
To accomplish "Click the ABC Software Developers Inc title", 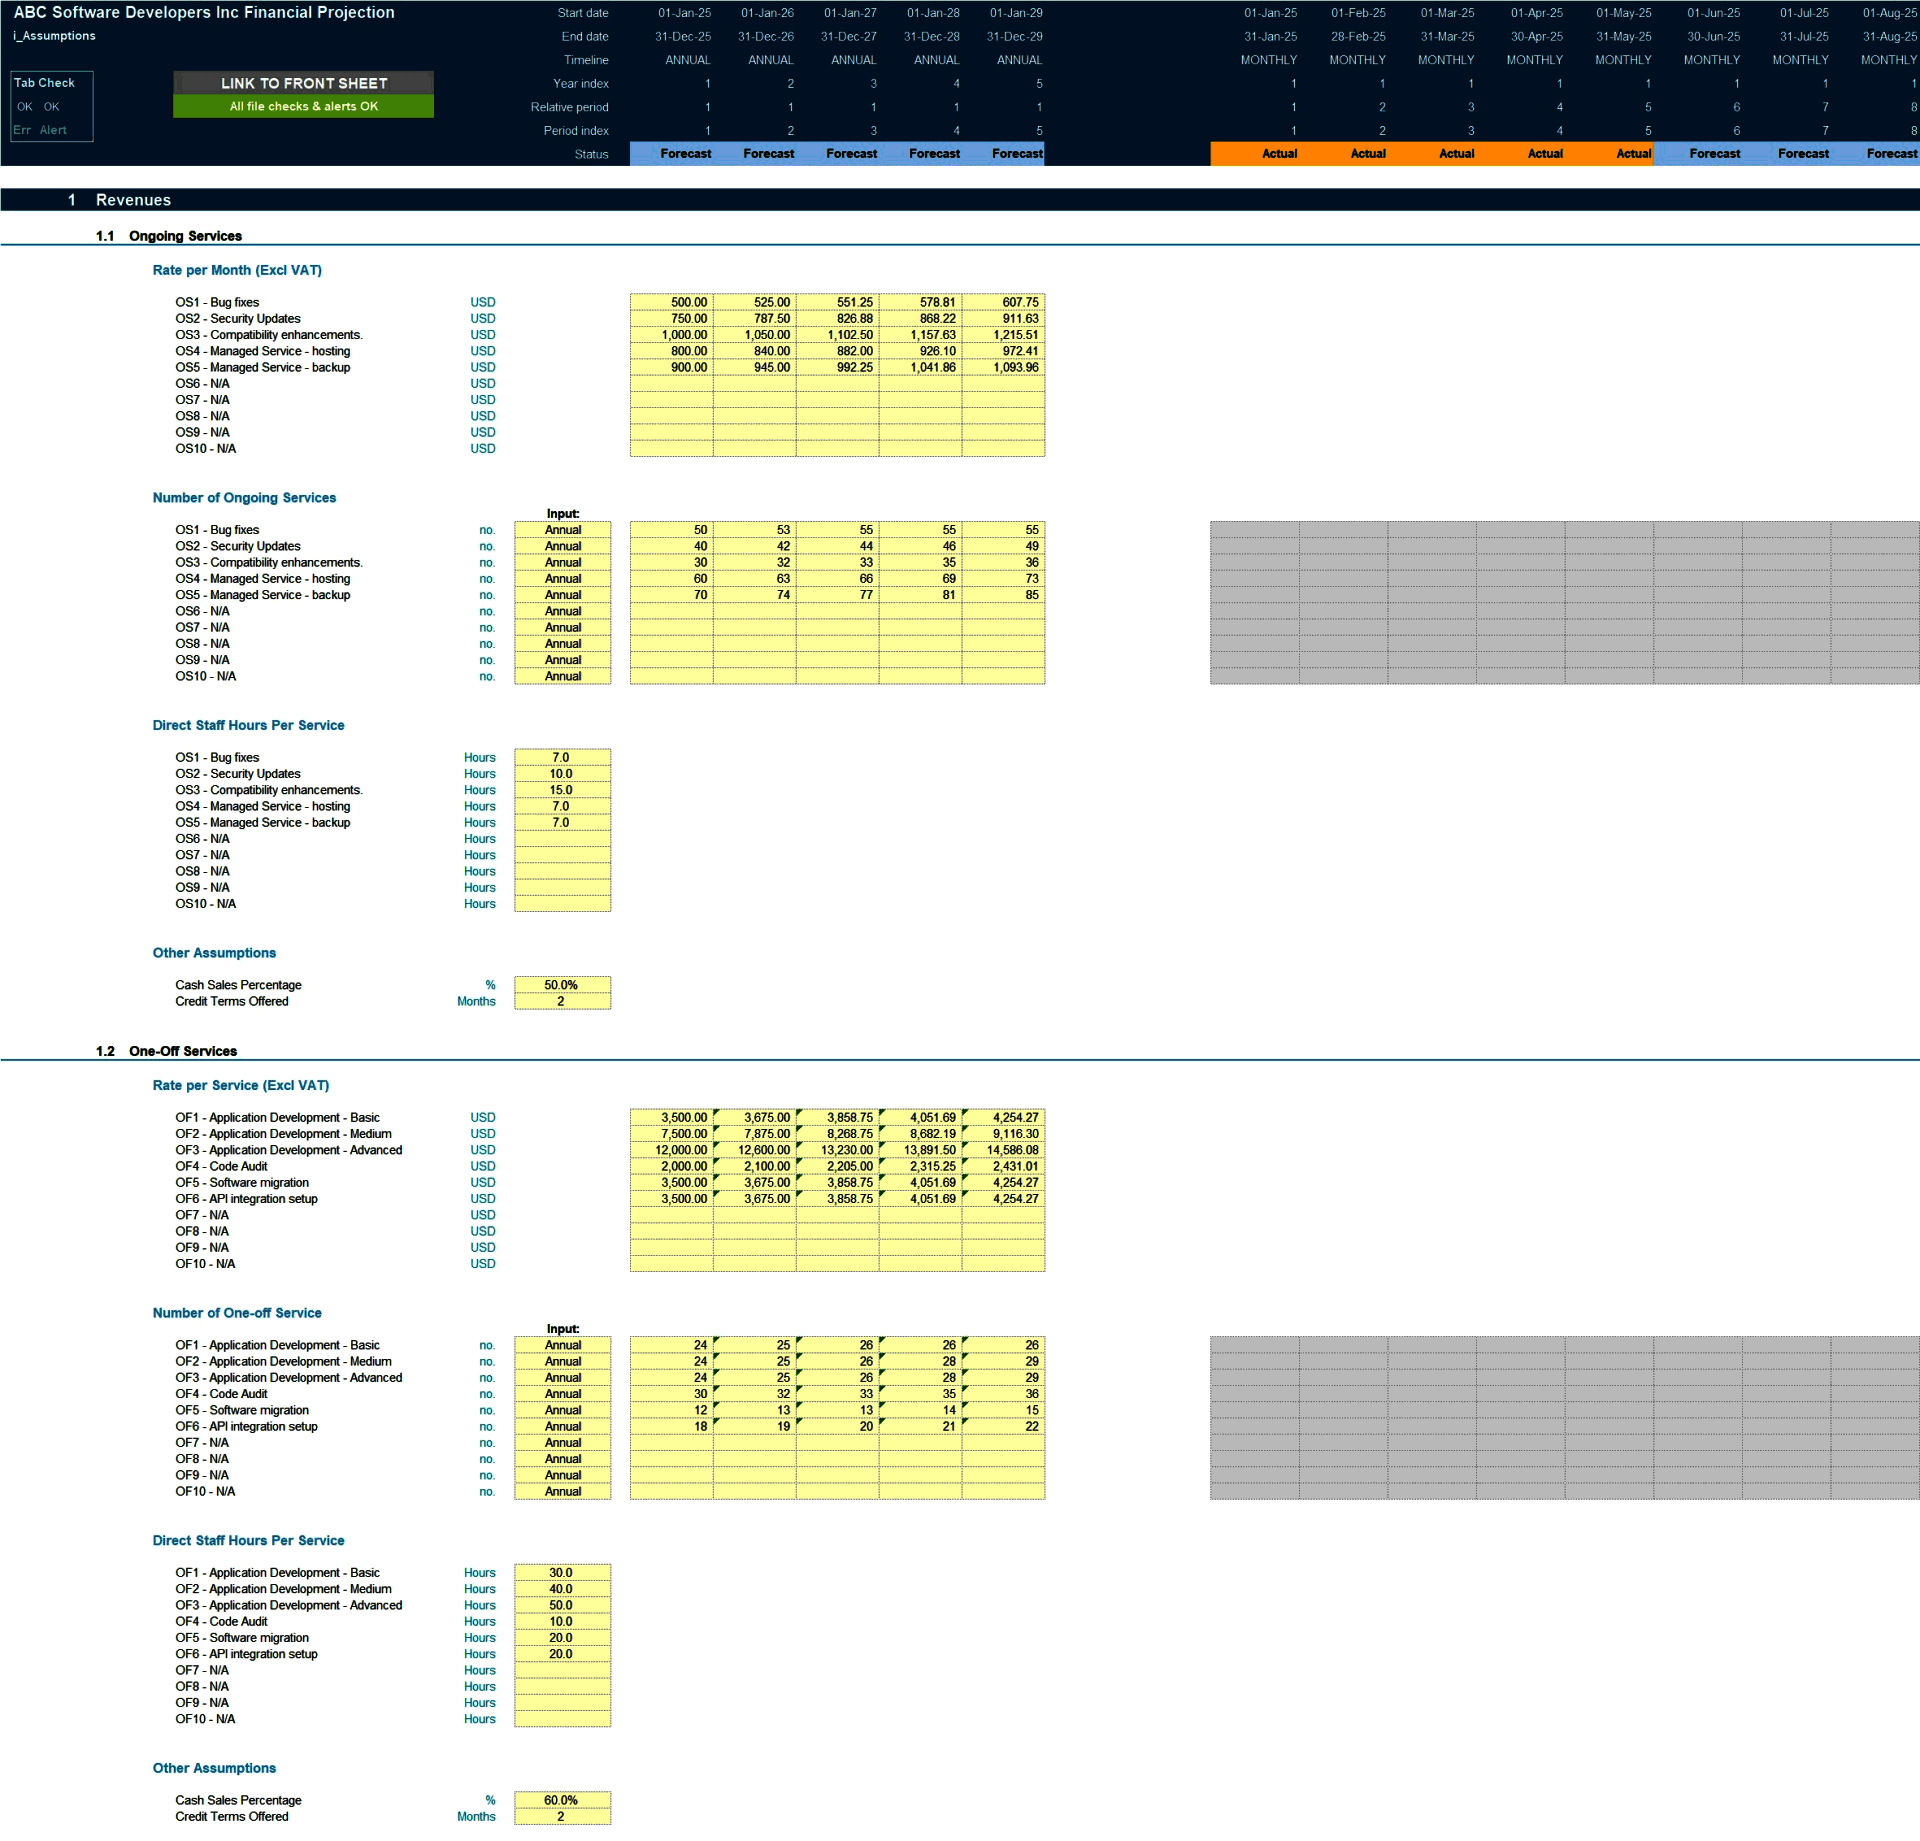I will (204, 12).
